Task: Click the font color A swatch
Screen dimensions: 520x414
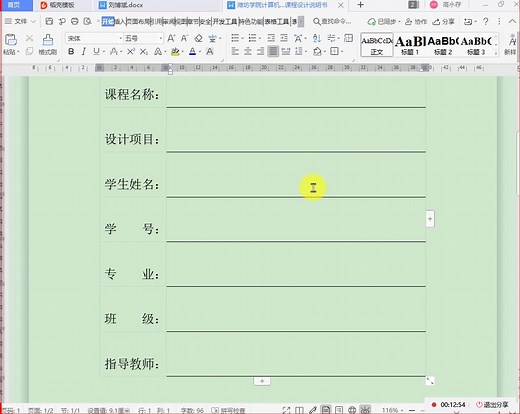Action: (192, 51)
